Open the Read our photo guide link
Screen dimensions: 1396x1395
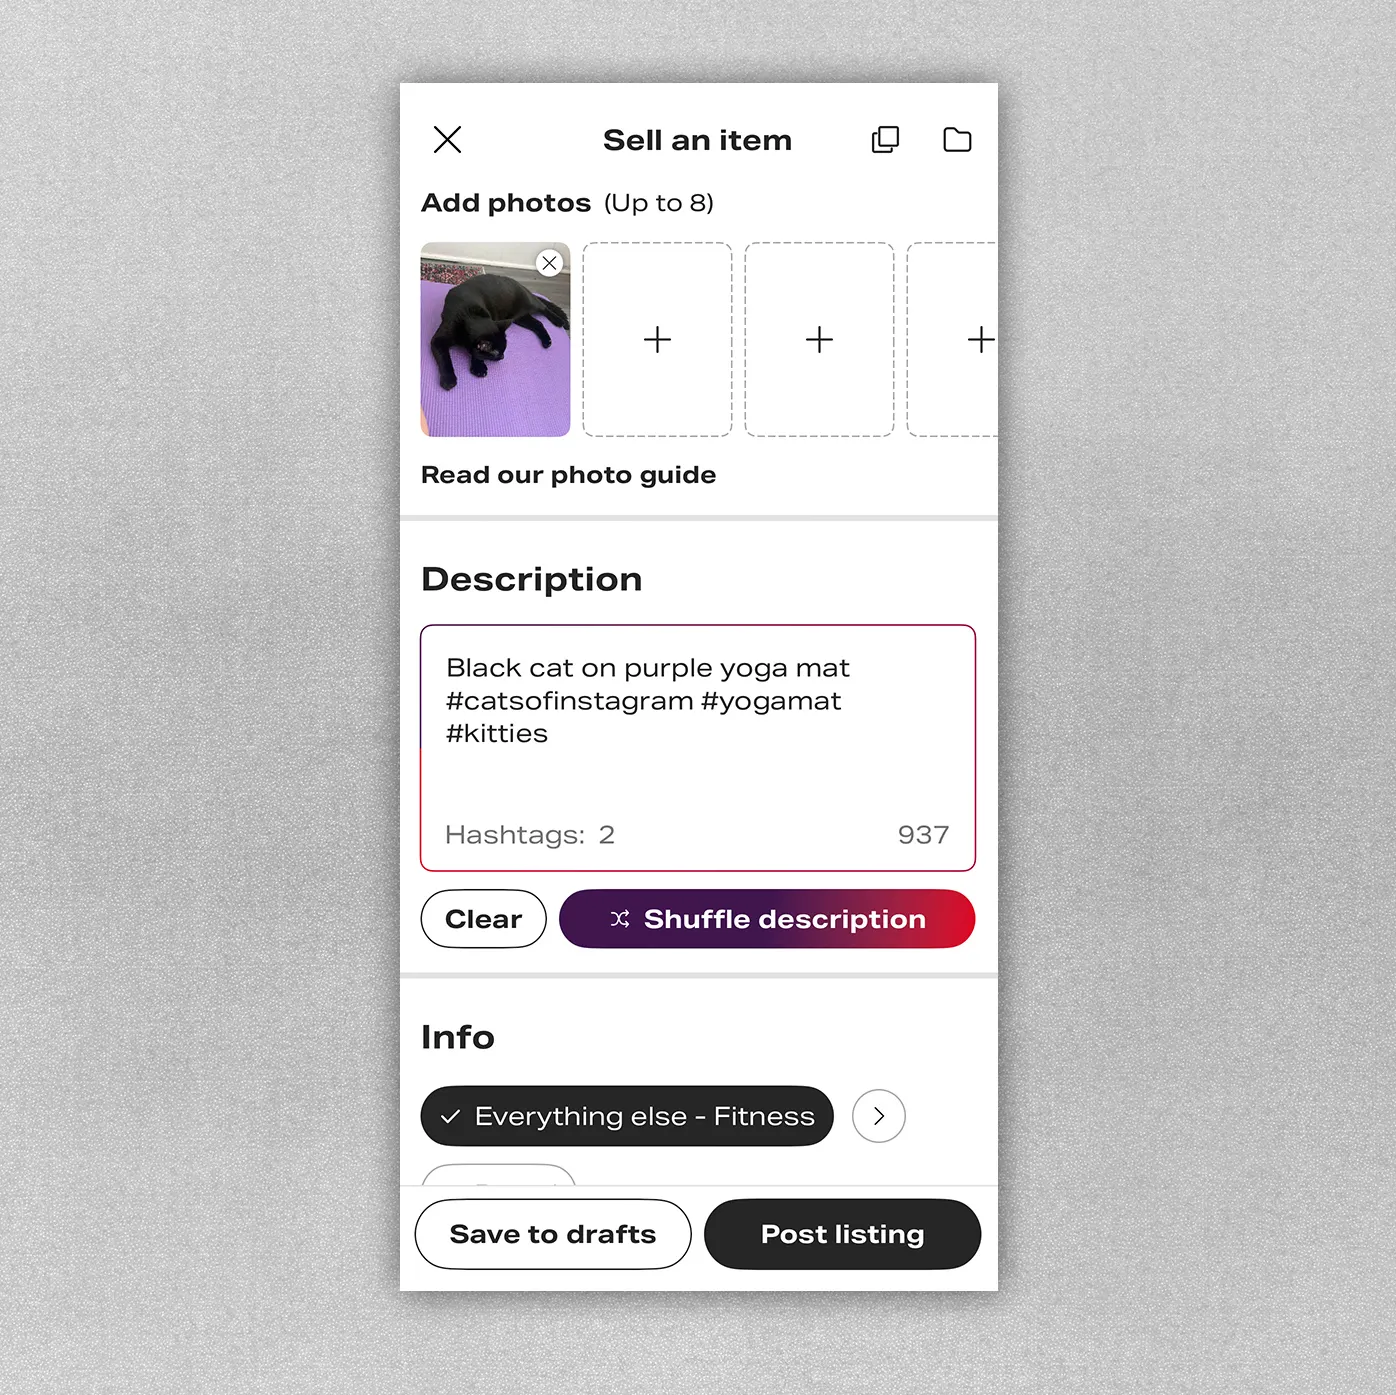click(x=568, y=475)
